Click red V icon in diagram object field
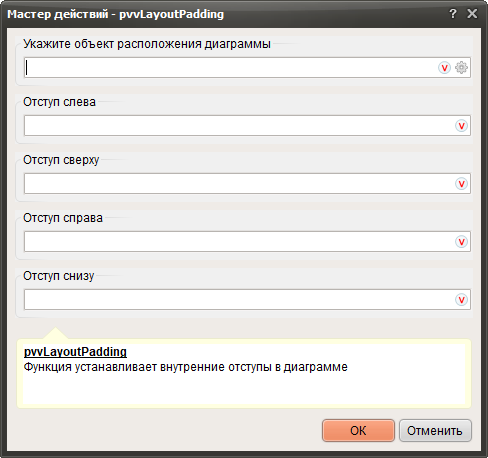 click(x=444, y=68)
